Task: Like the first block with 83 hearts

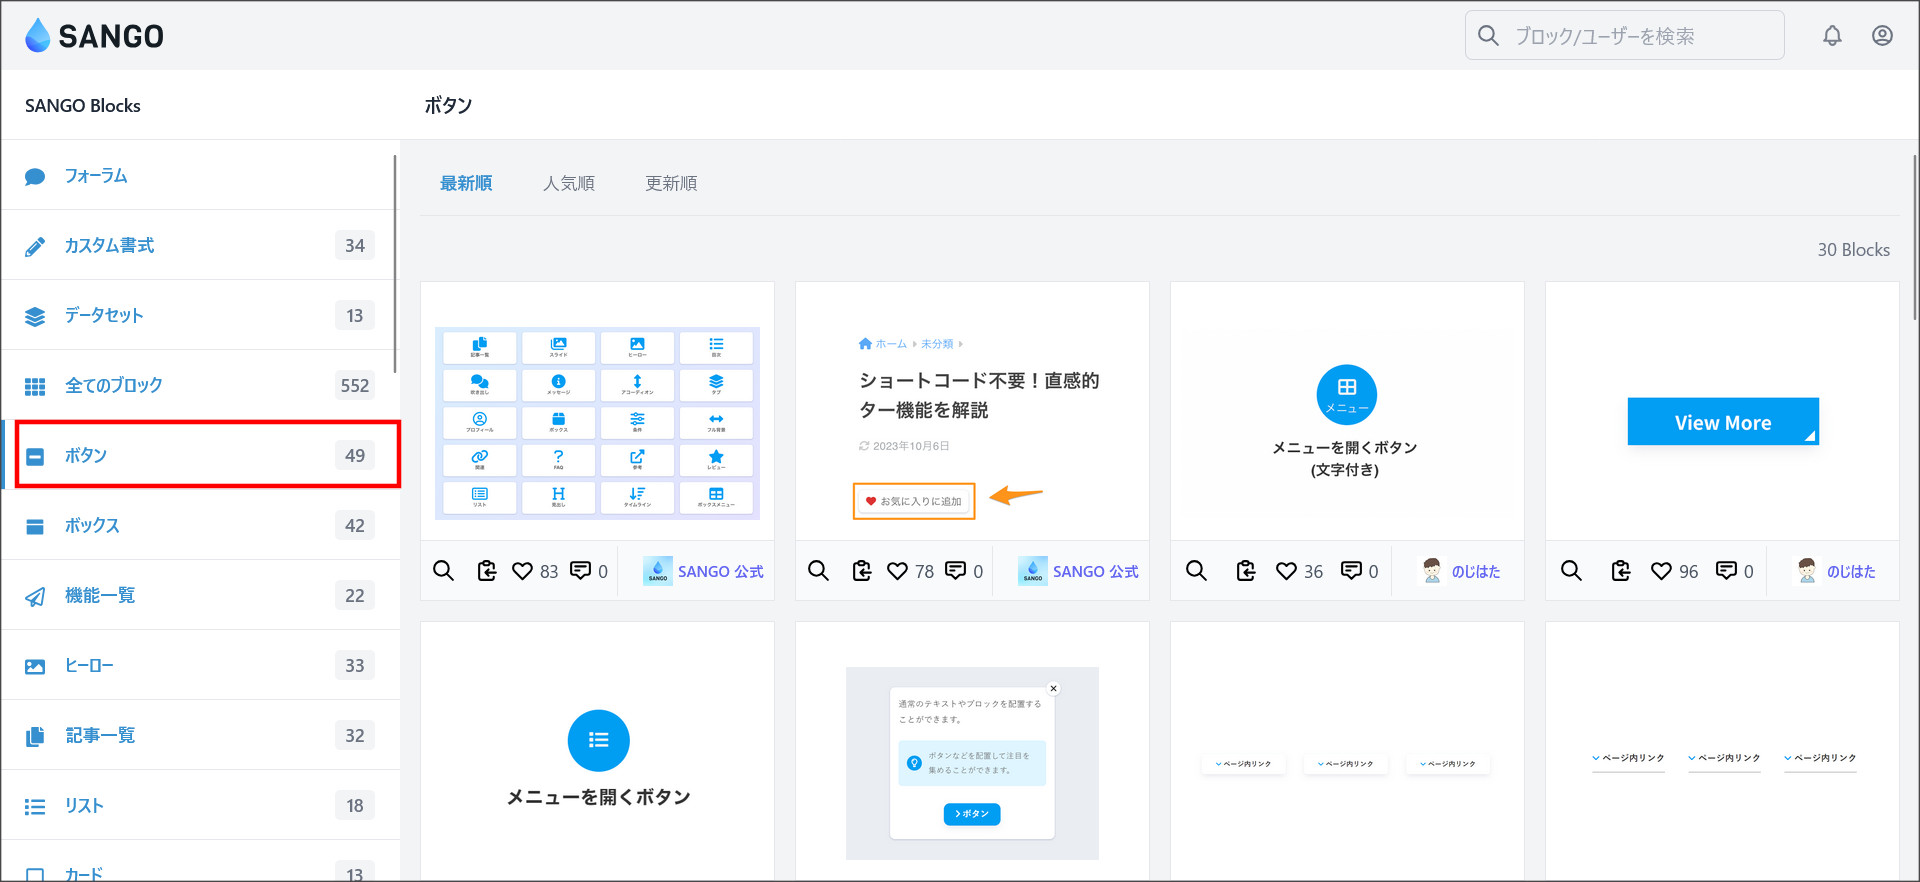Action: [522, 571]
